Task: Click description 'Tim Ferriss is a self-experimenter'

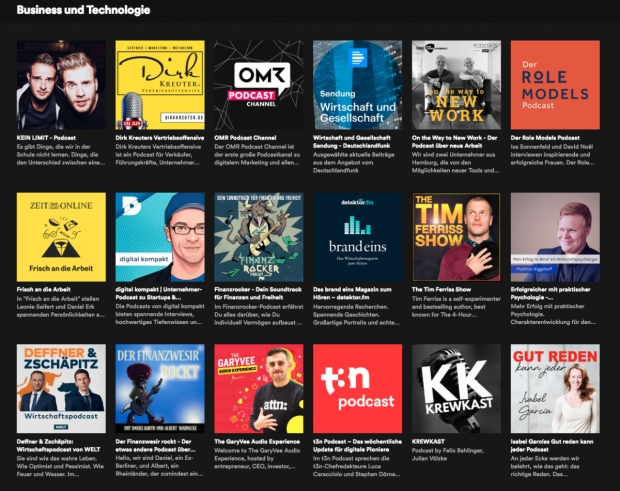Action: pyautogui.click(x=456, y=307)
